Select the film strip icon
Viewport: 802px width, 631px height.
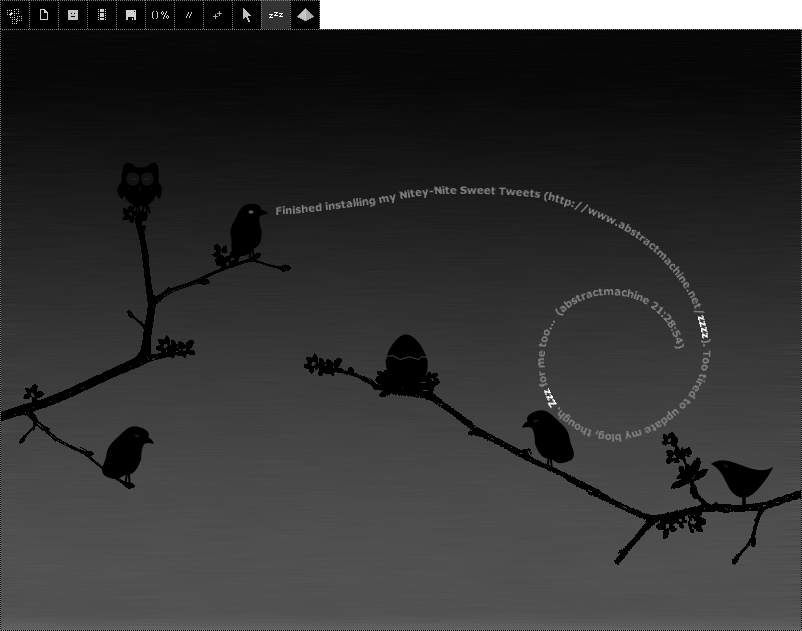coord(102,15)
